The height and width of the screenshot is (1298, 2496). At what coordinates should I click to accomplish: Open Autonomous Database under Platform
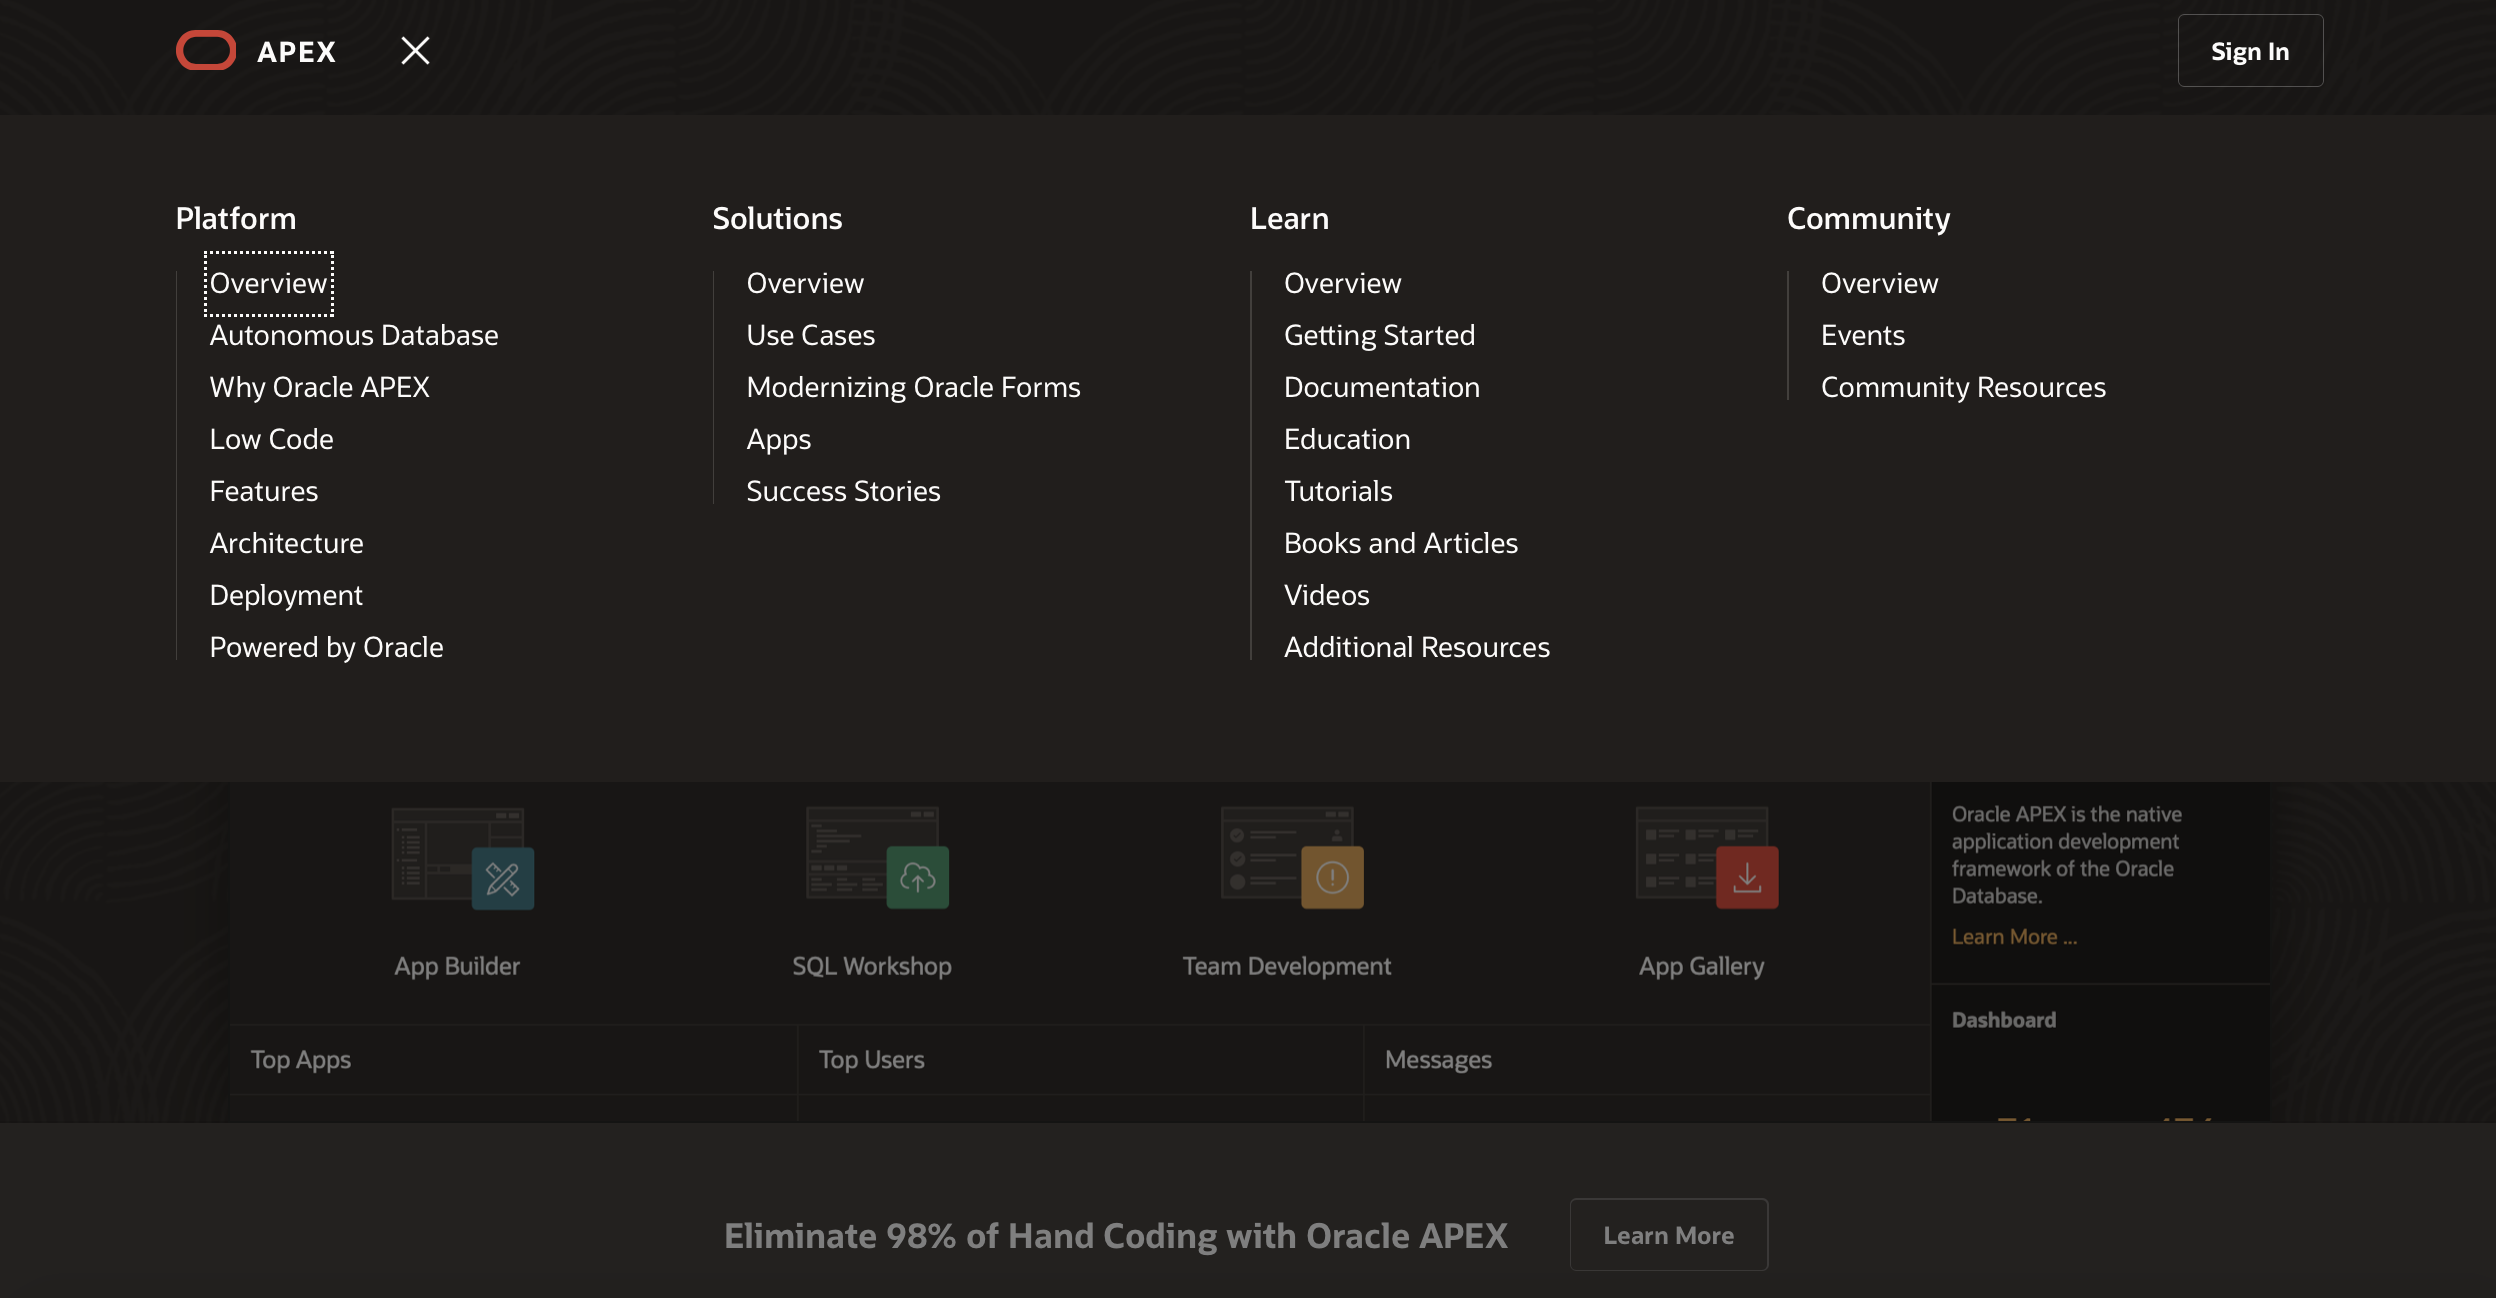[354, 335]
